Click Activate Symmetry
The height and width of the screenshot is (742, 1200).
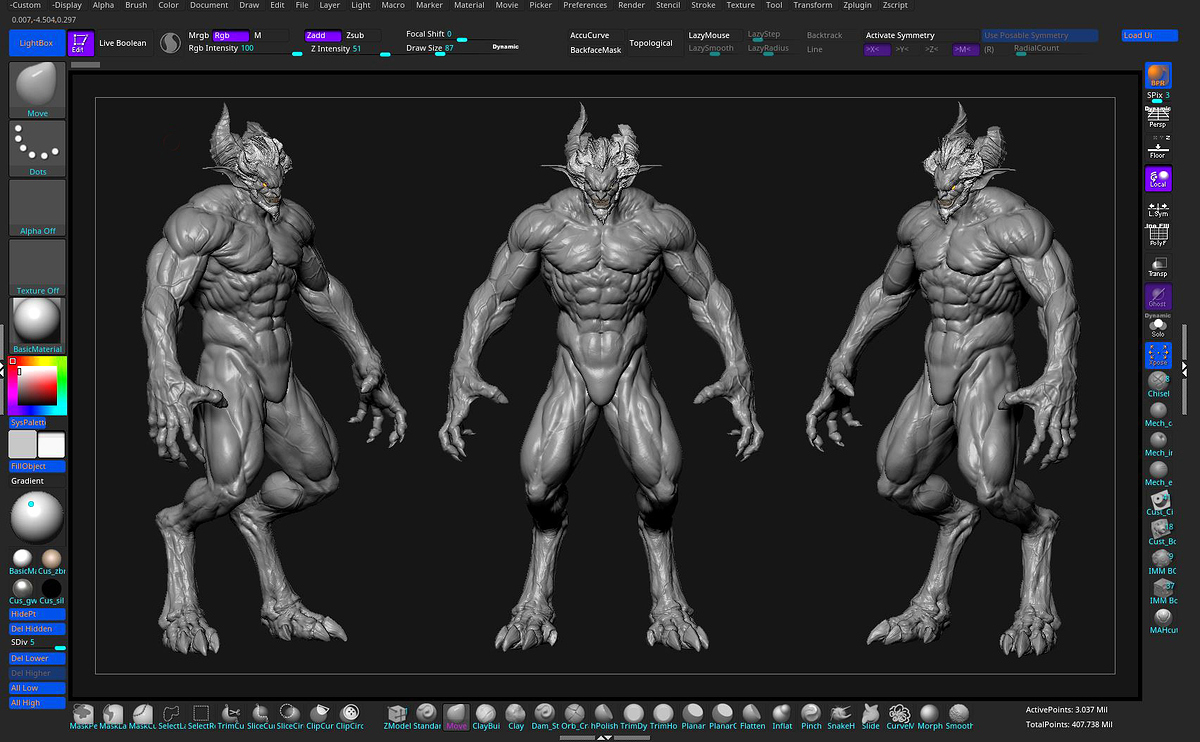click(x=920, y=35)
